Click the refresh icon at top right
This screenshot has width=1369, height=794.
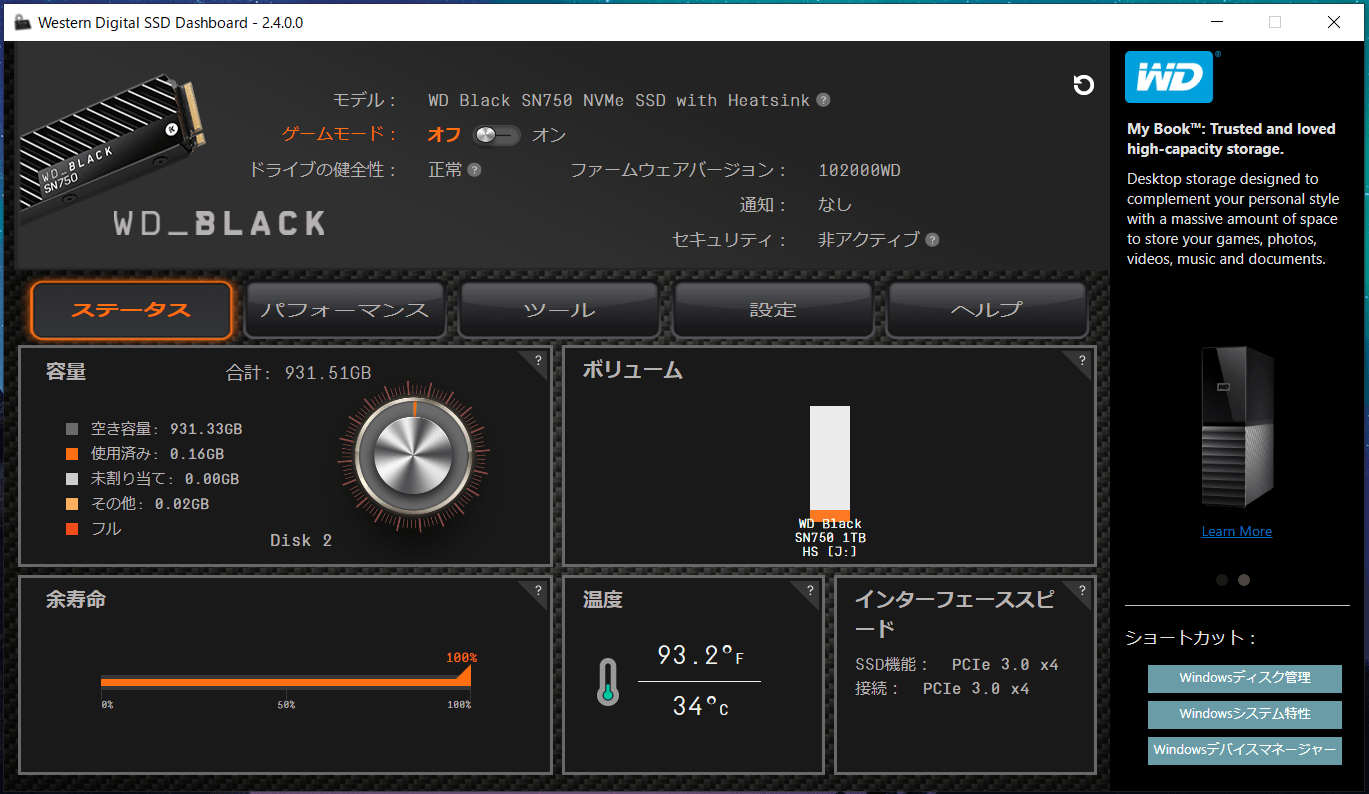tap(1083, 85)
